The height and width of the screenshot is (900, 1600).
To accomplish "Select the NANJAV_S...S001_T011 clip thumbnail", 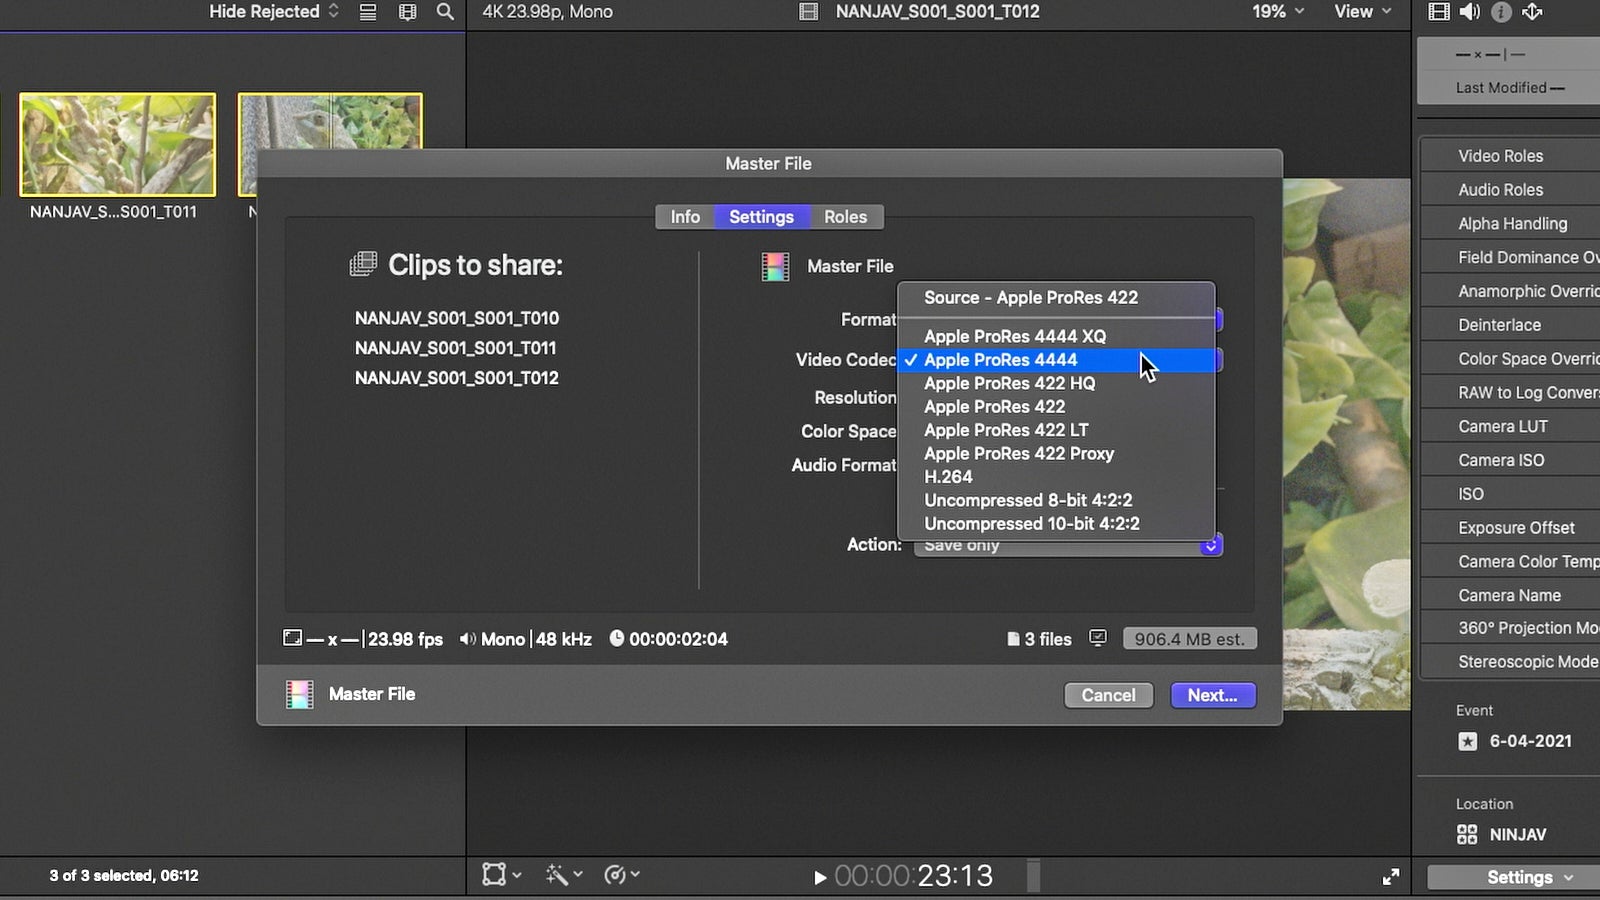I will click(118, 145).
